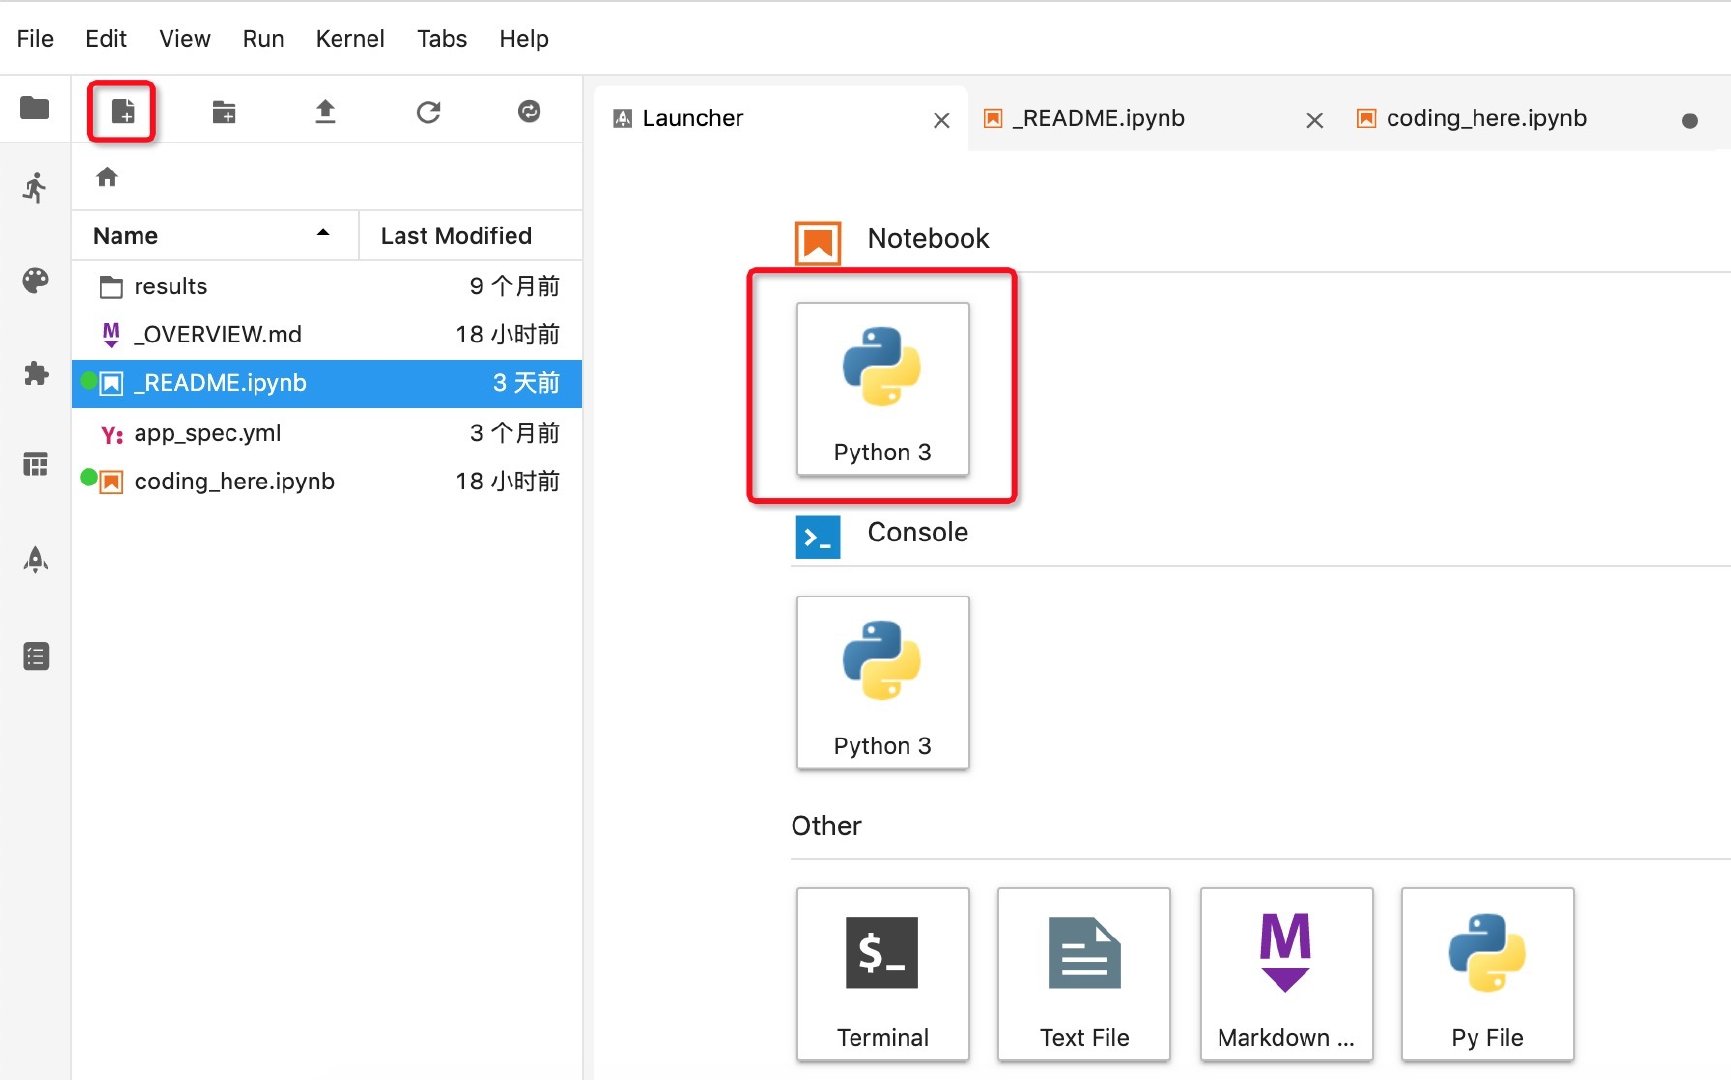This screenshot has height=1080, width=1731.
Task: Close the Launcher tab
Action: (941, 121)
